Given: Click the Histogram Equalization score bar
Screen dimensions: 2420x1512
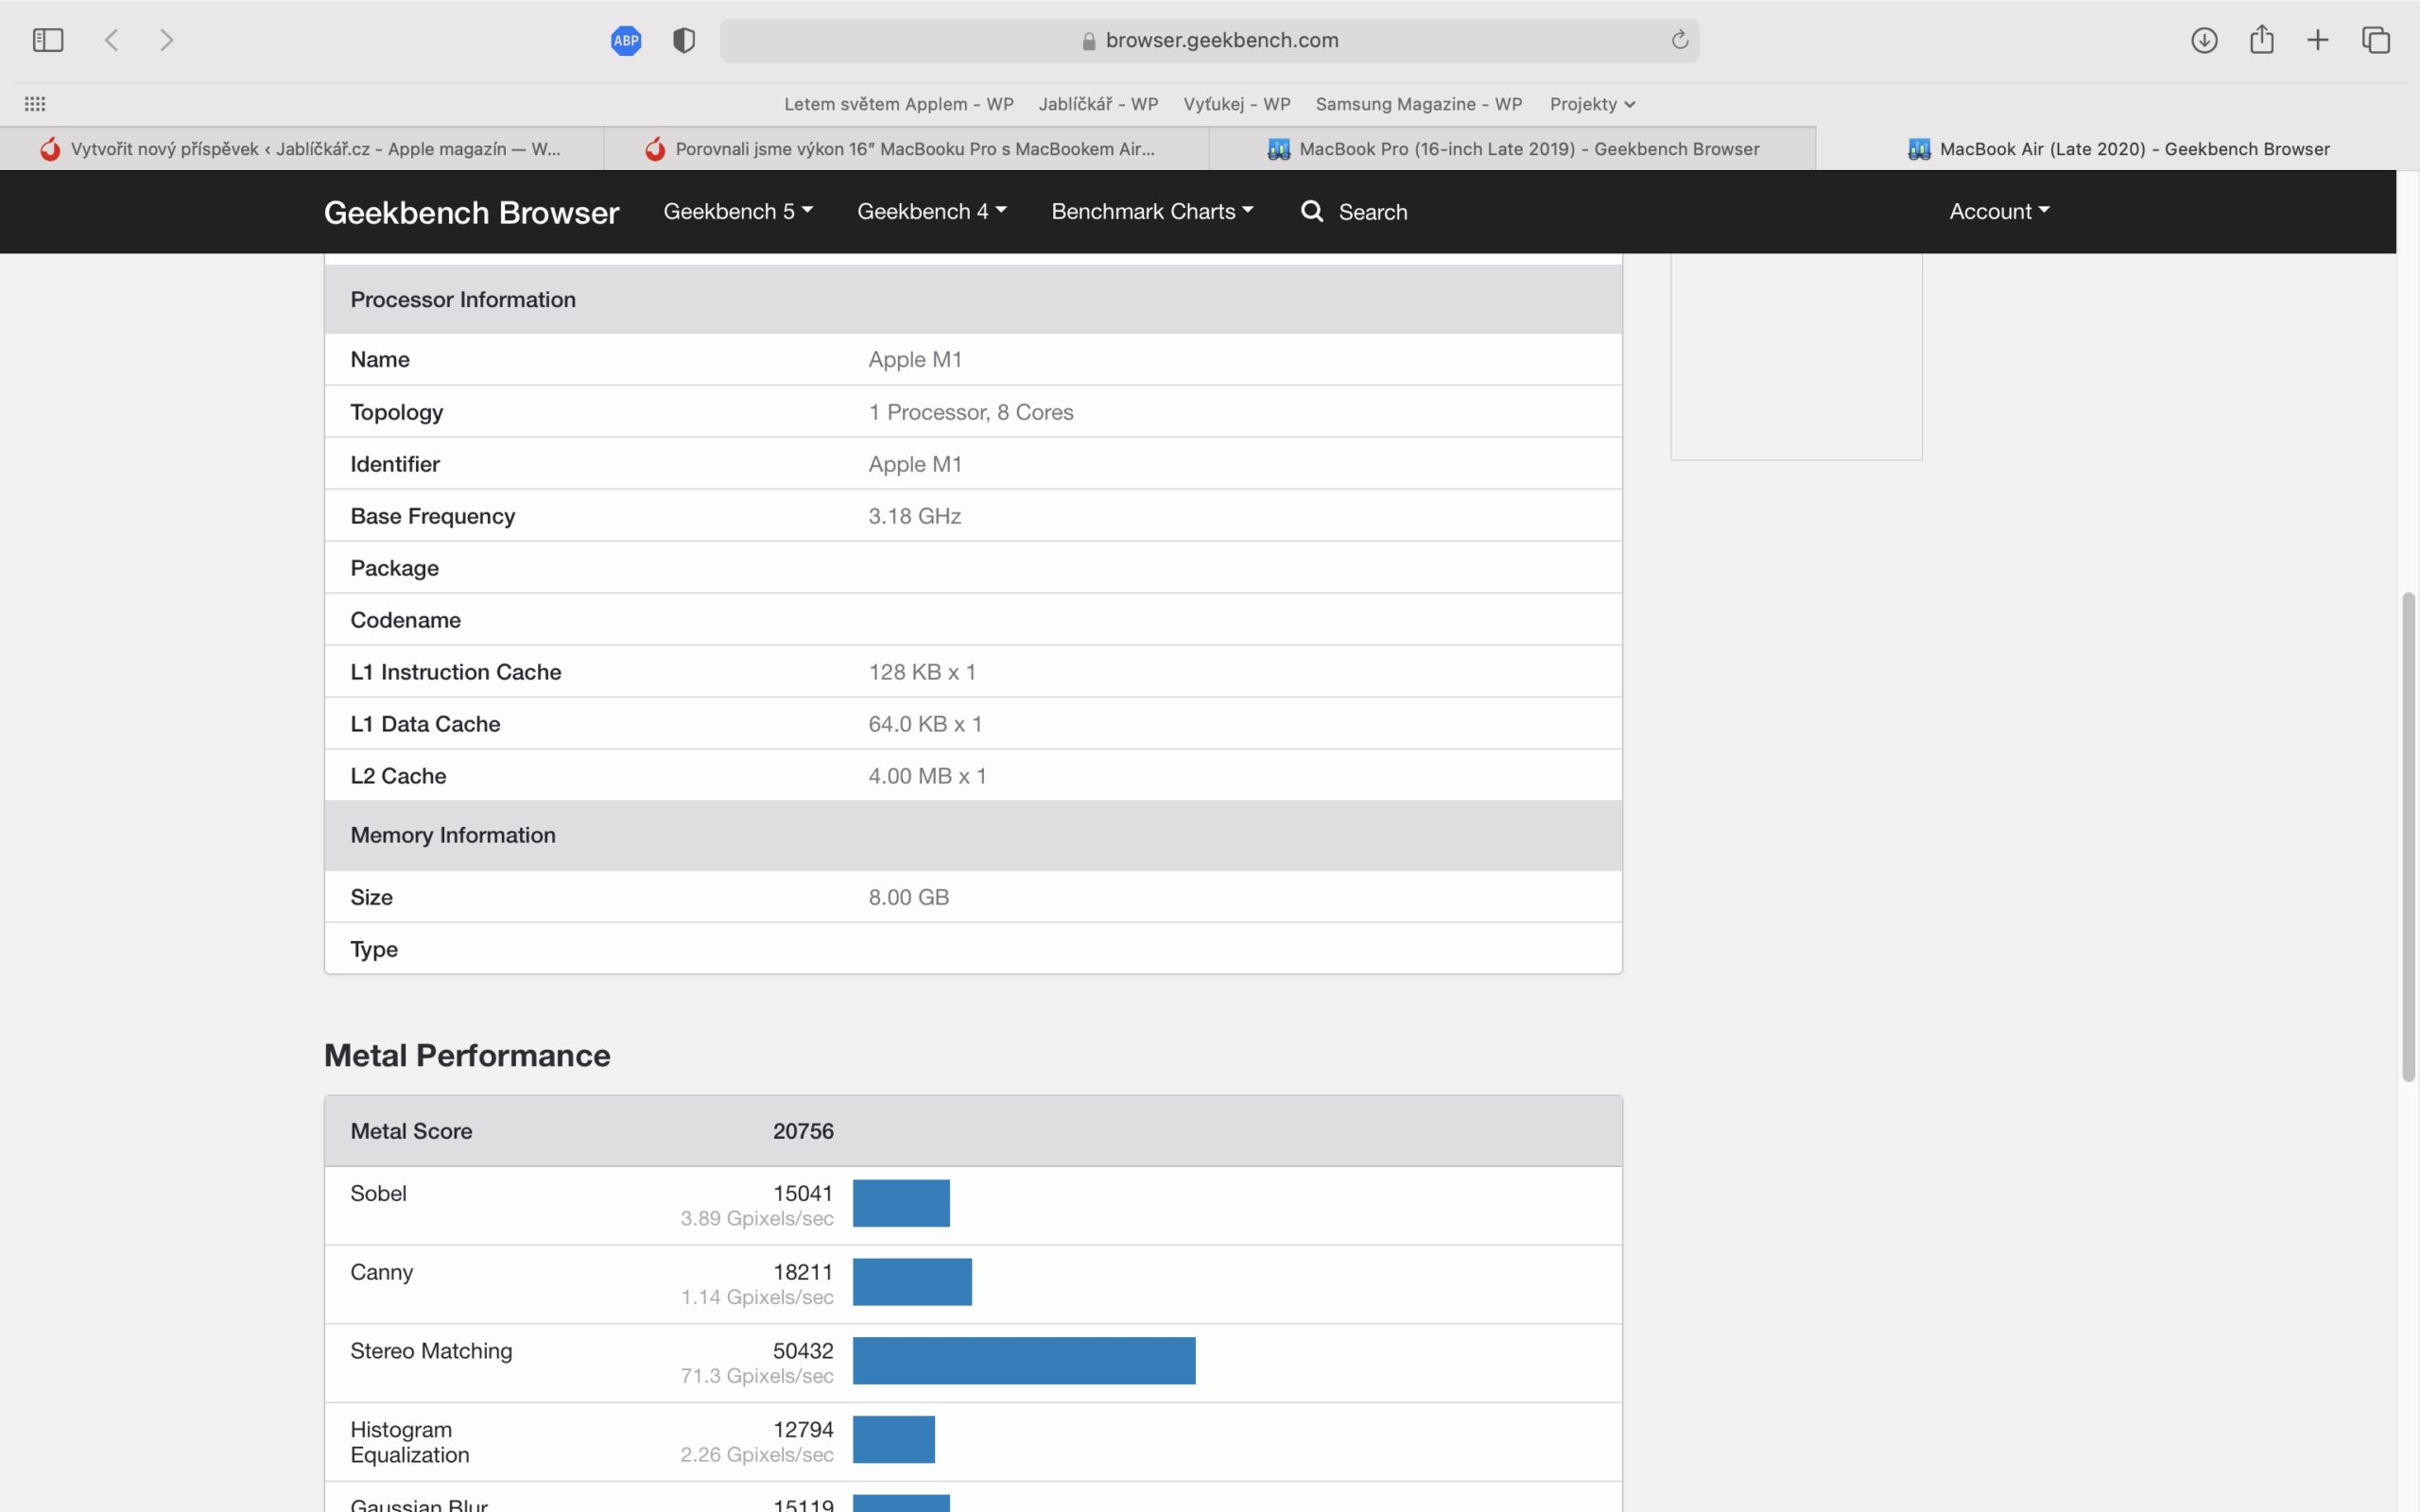Looking at the screenshot, I should click(x=894, y=1440).
